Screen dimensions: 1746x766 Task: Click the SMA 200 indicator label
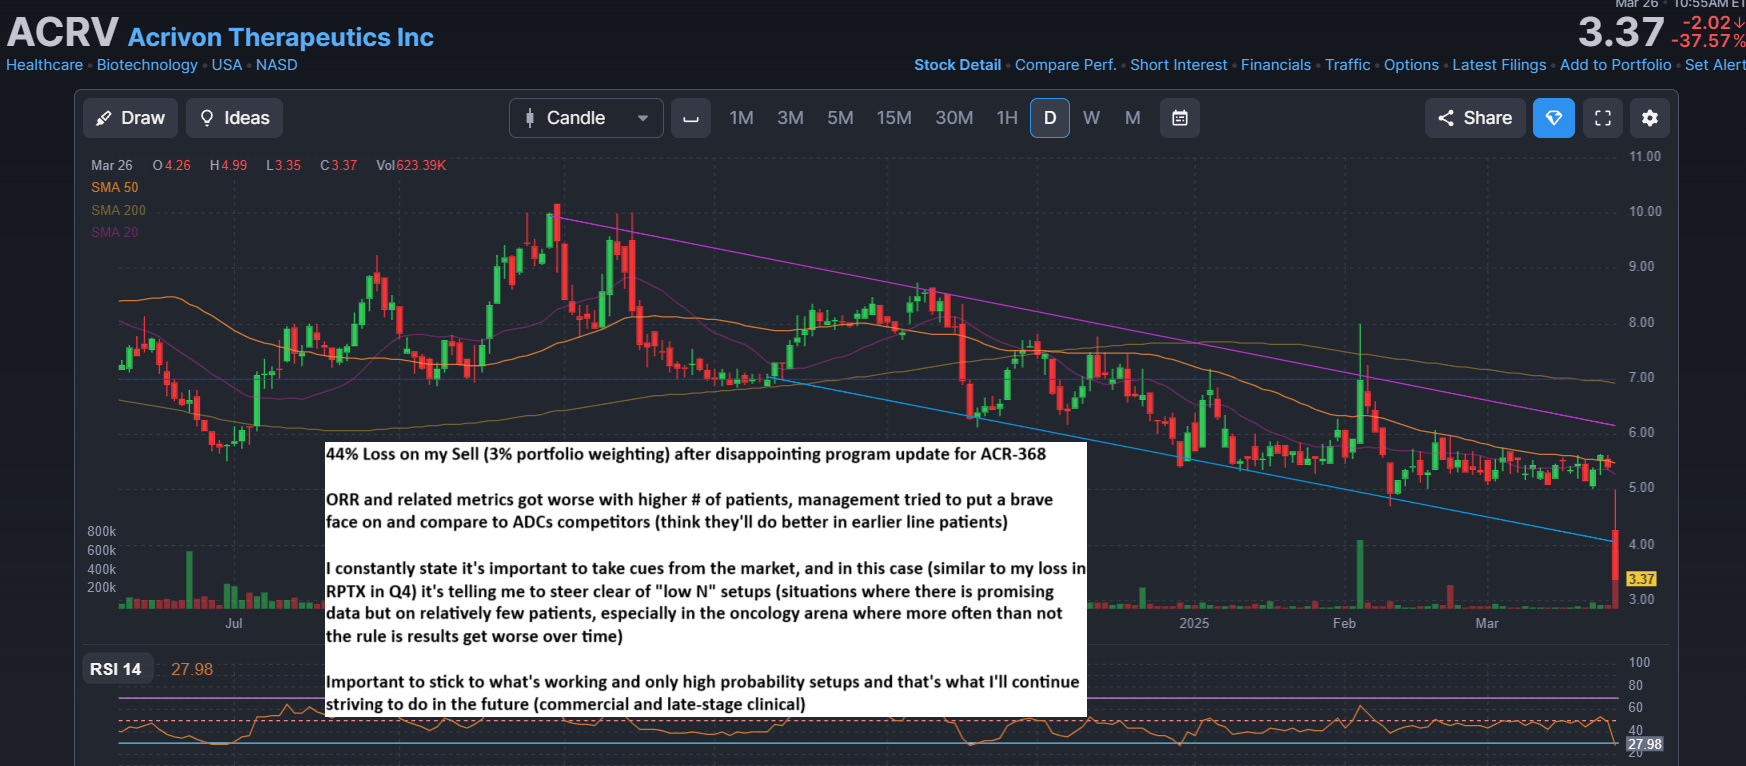(118, 210)
